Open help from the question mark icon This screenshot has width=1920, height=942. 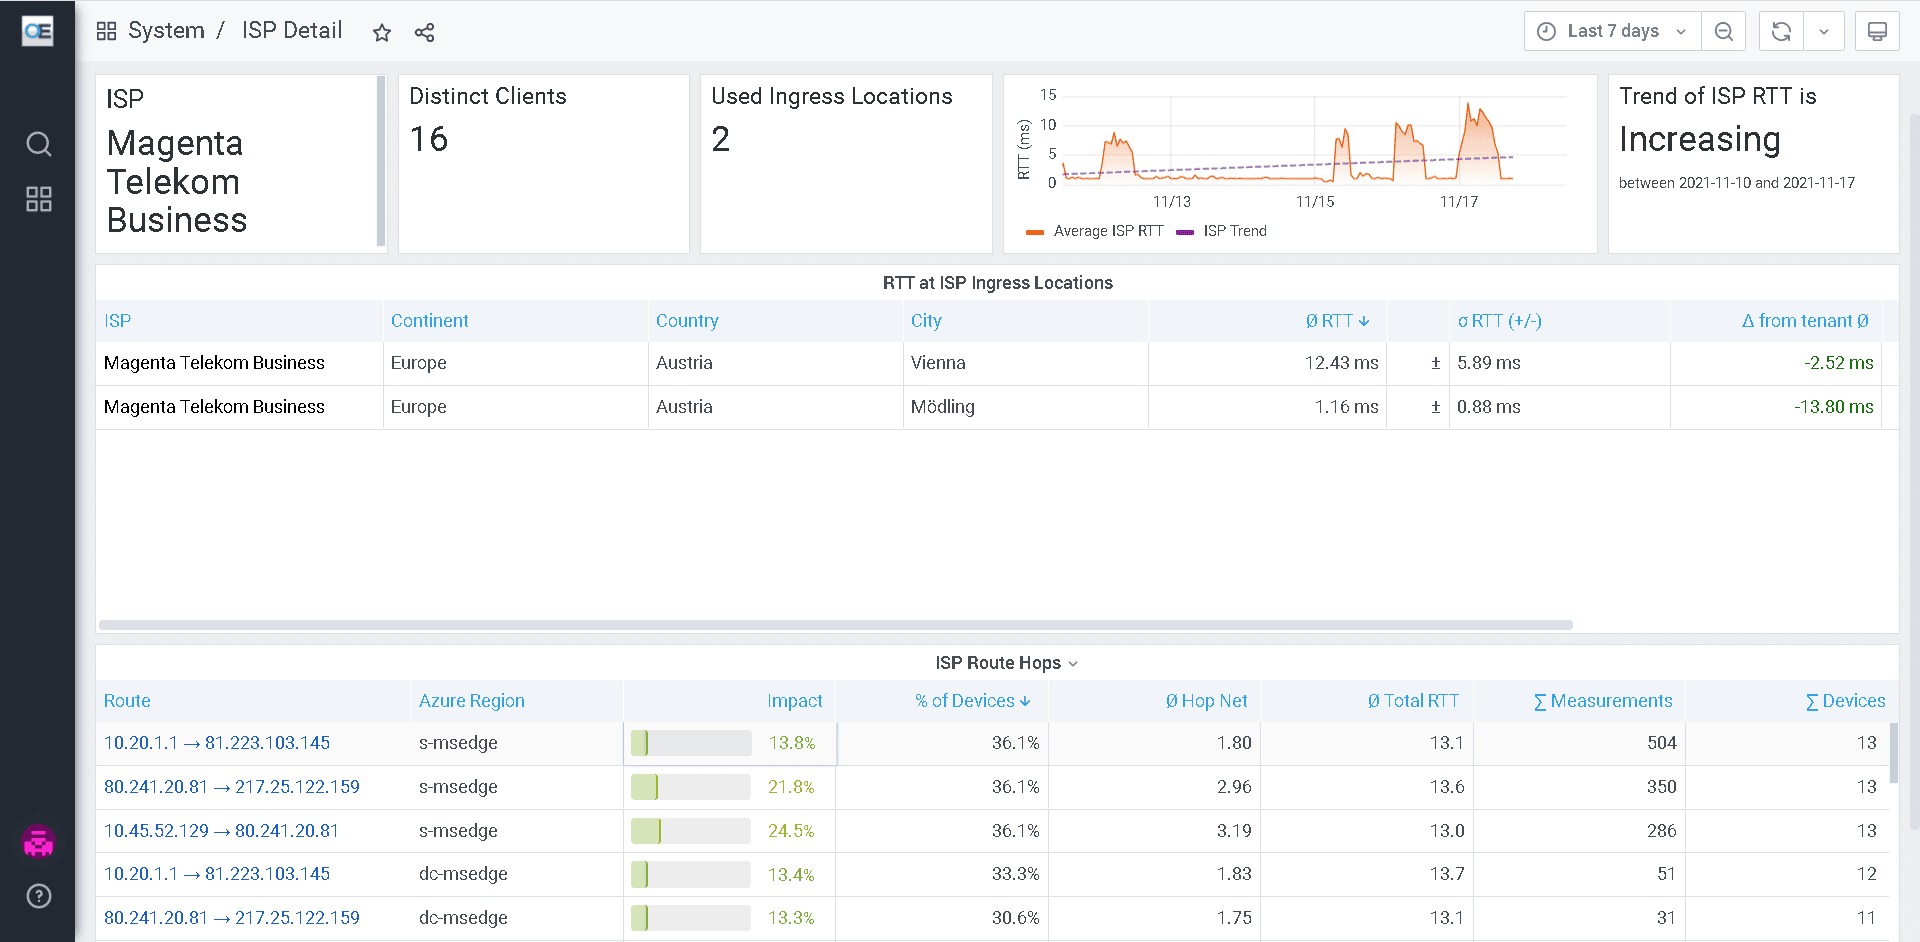click(x=38, y=896)
